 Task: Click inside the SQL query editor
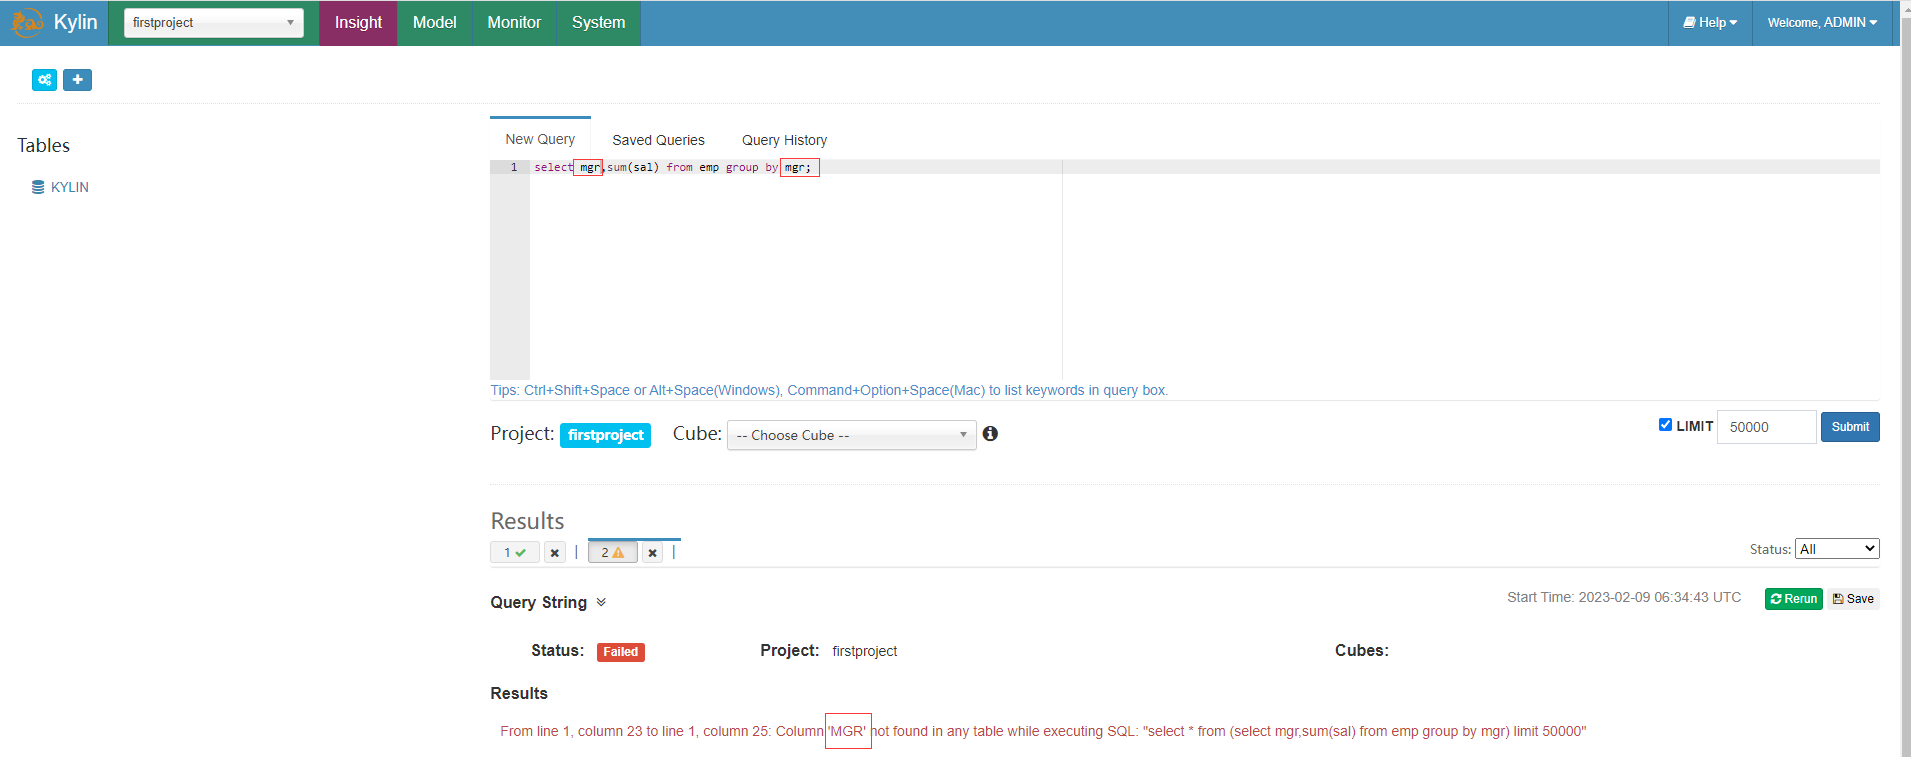pyautogui.click(x=1204, y=270)
